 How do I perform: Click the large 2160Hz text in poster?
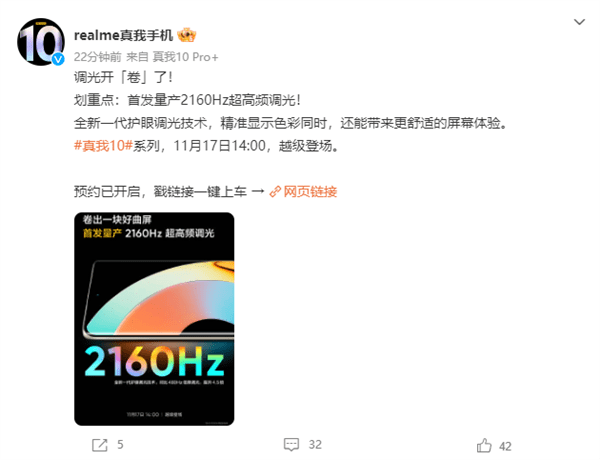pyautogui.click(x=154, y=360)
